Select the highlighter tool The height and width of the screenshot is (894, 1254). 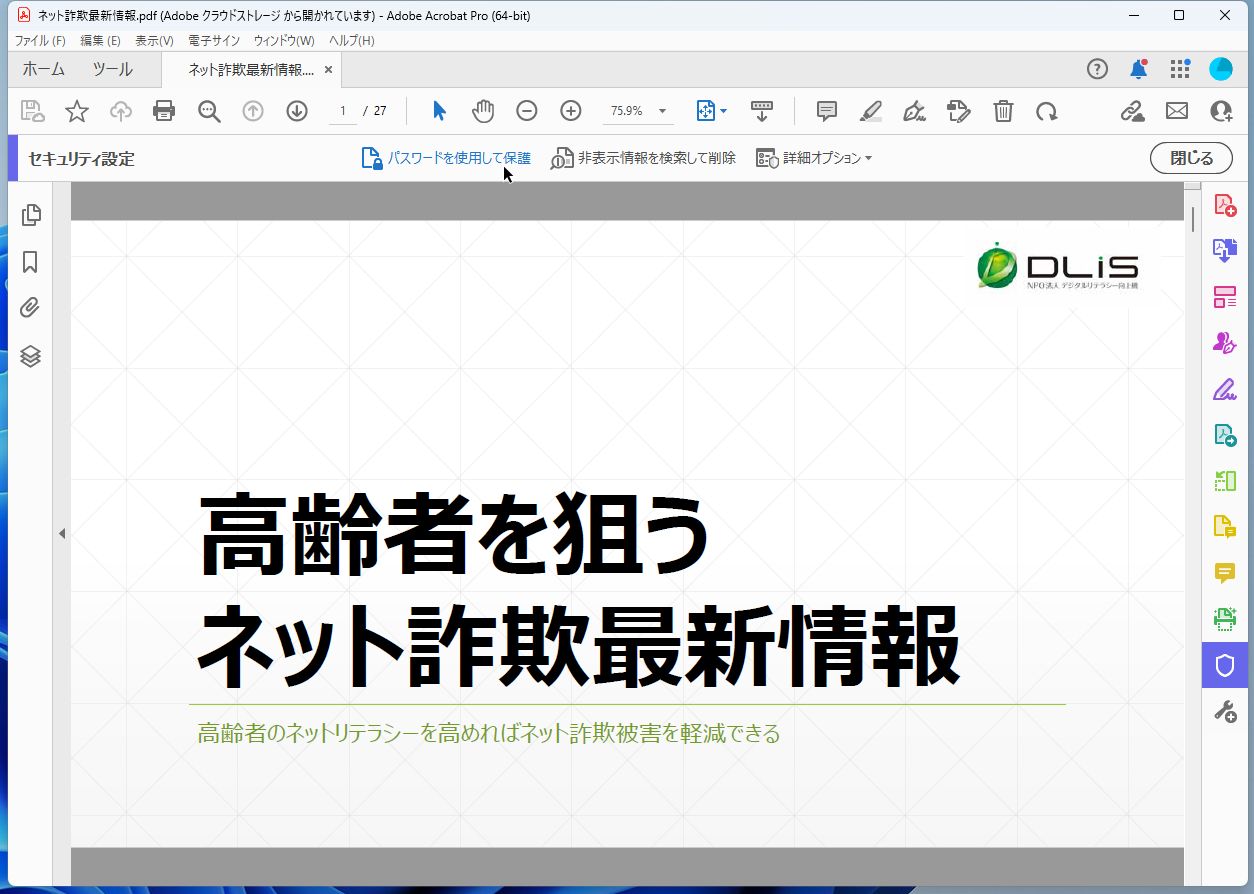tap(870, 110)
